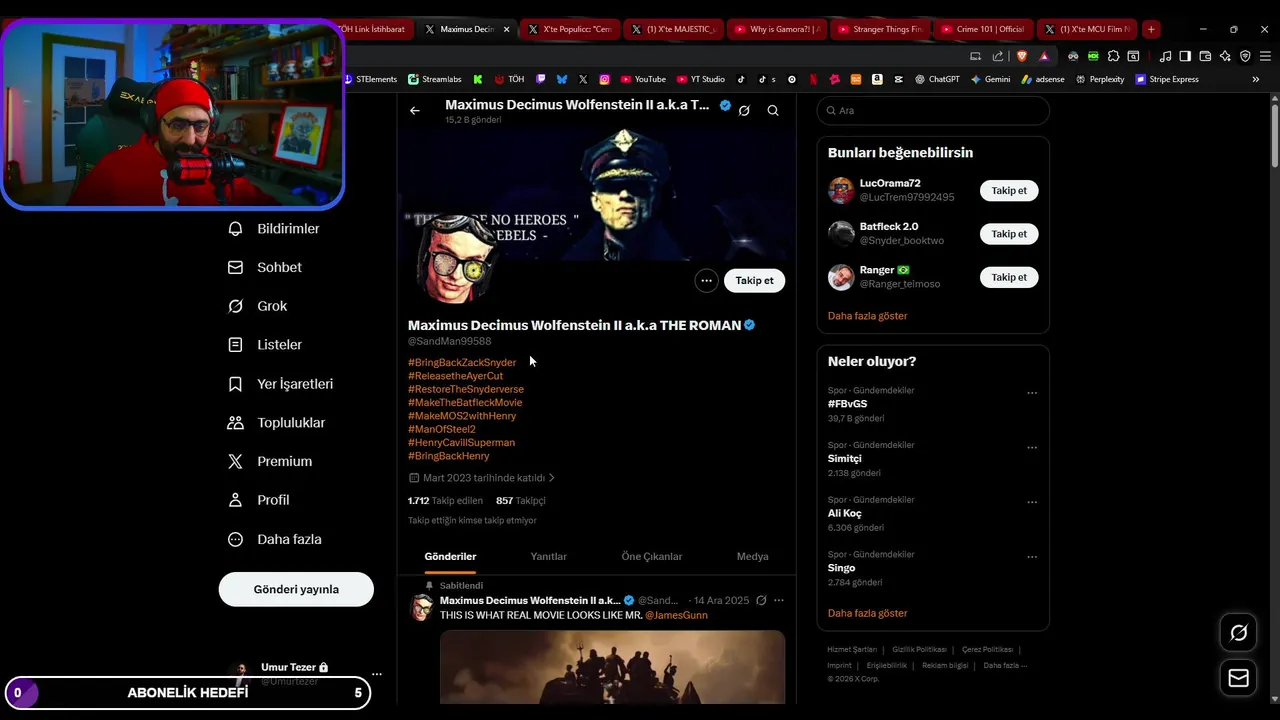
Task: Open the YT Studio bookmark
Action: tap(701, 79)
